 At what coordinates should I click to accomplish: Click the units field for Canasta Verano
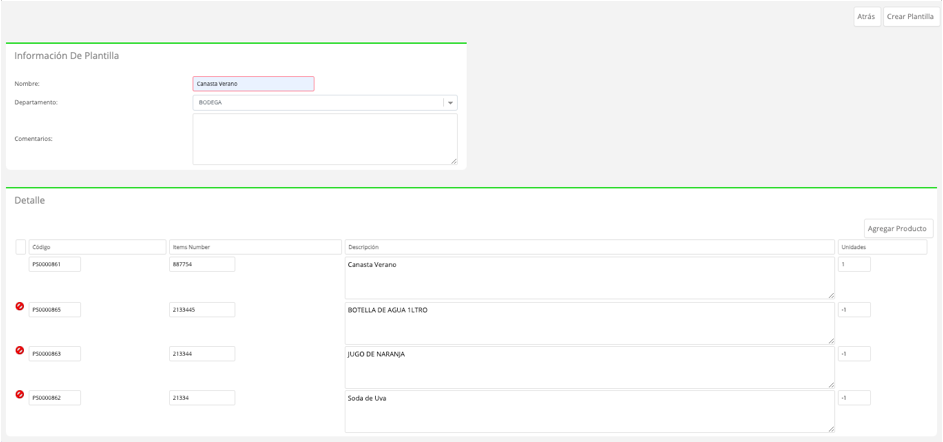(854, 265)
